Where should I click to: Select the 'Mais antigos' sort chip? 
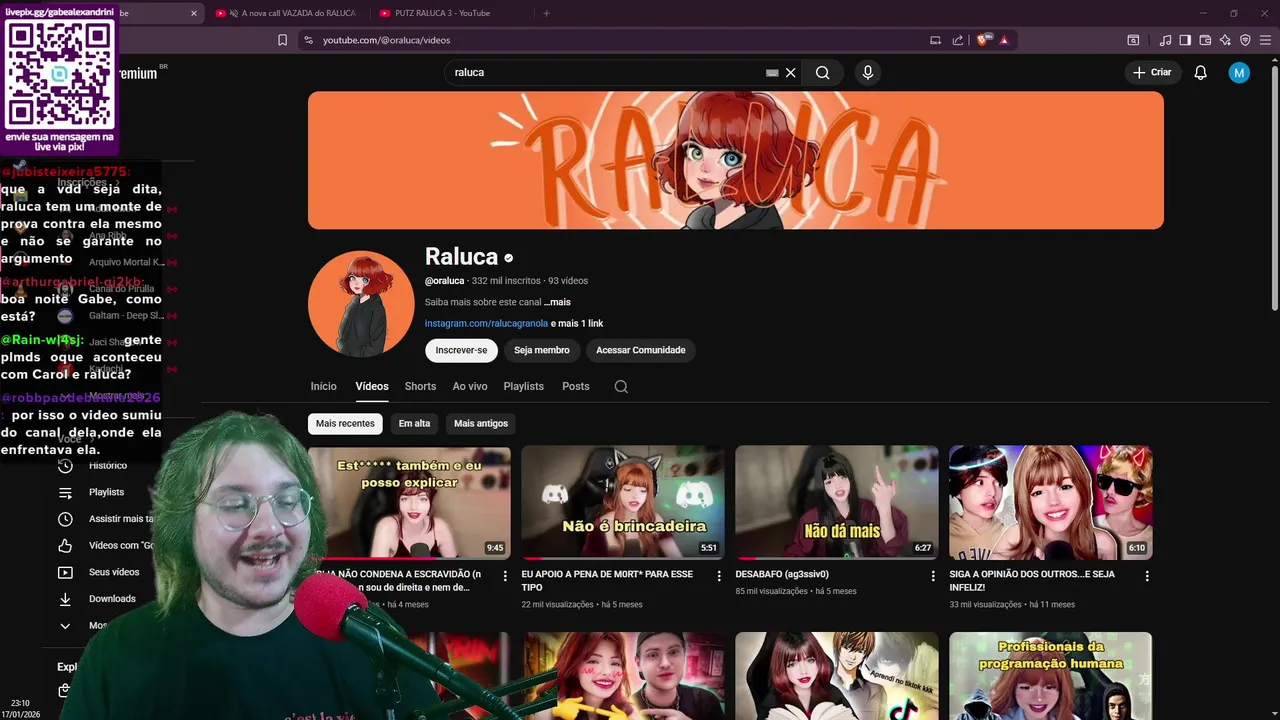(481, 423)
